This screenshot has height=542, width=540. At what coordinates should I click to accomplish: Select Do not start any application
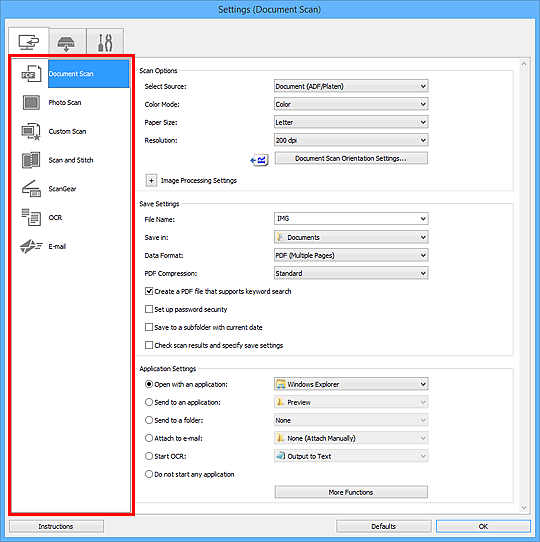pyautogui.click(x=149, y=474)
